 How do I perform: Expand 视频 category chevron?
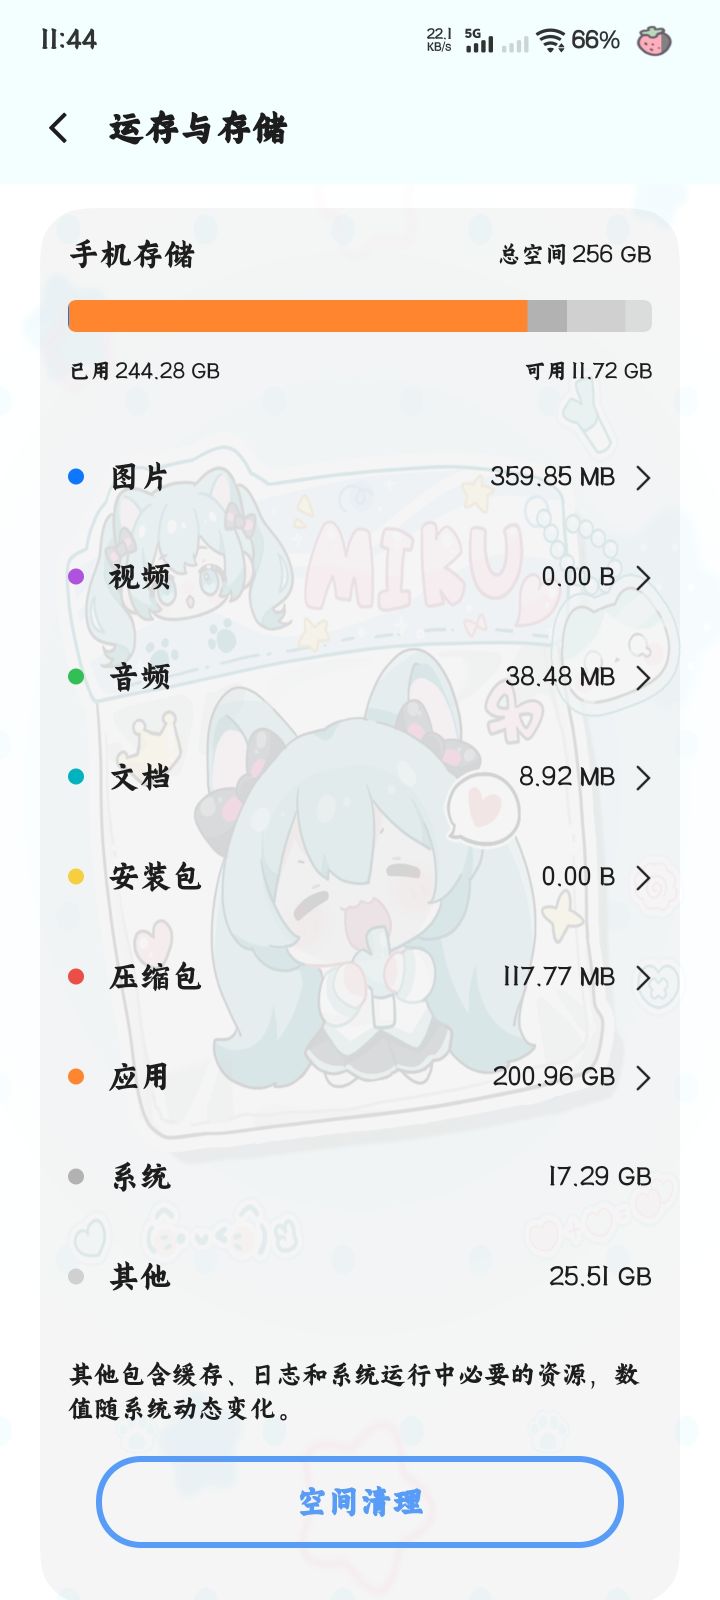[x=643, y=578]
